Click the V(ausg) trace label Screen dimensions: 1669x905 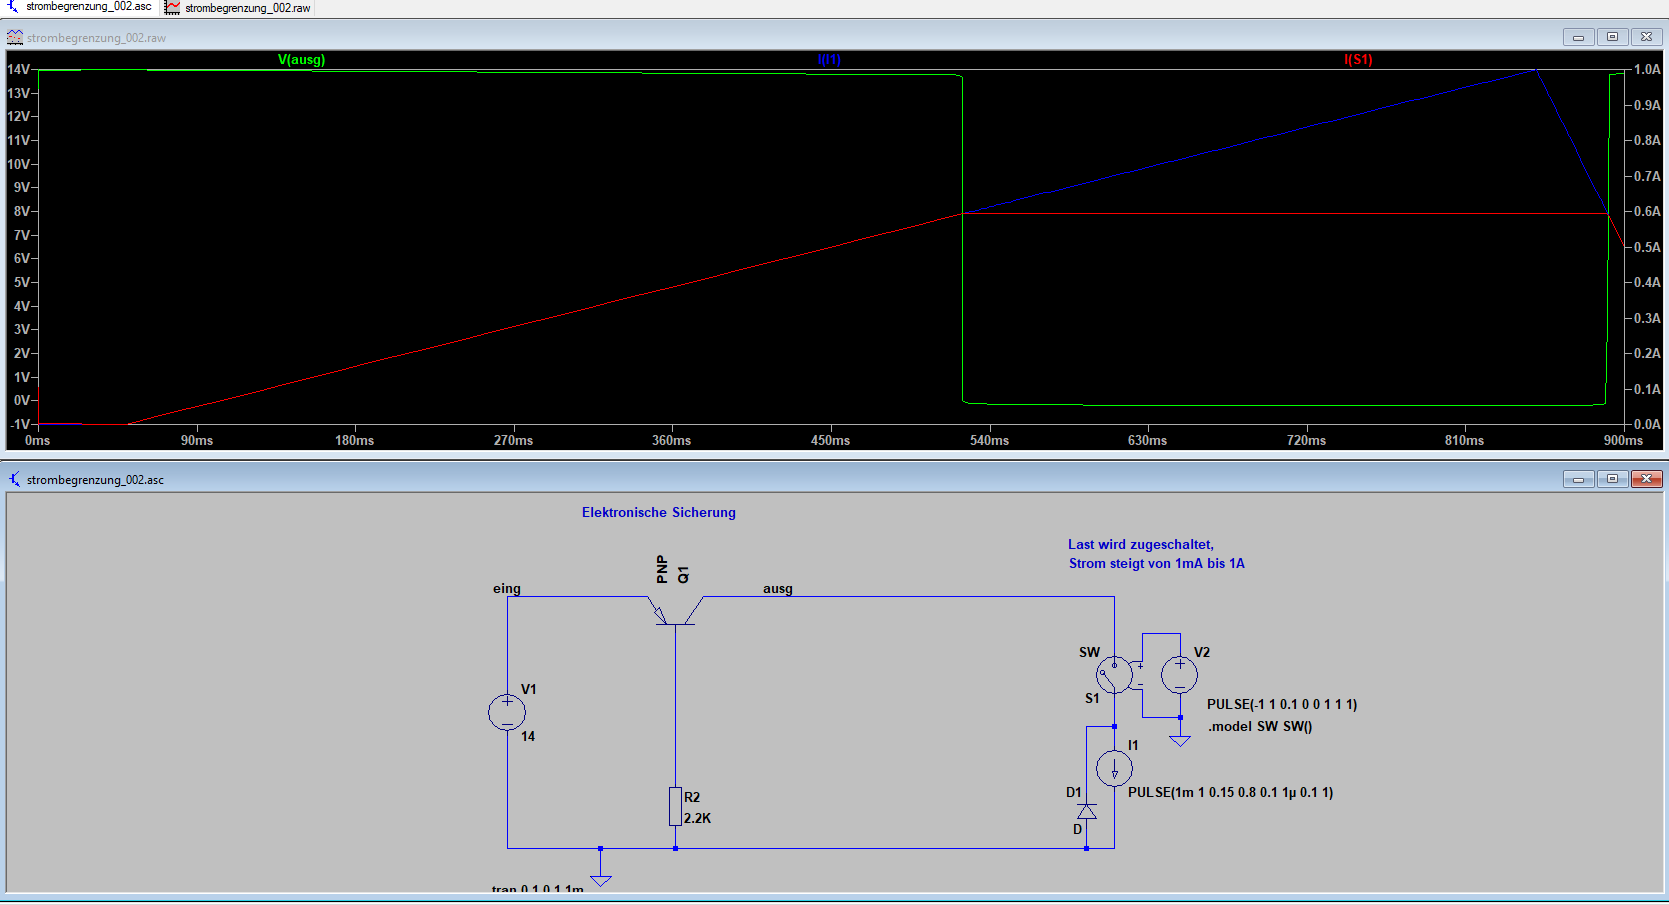tap(301, 60)
